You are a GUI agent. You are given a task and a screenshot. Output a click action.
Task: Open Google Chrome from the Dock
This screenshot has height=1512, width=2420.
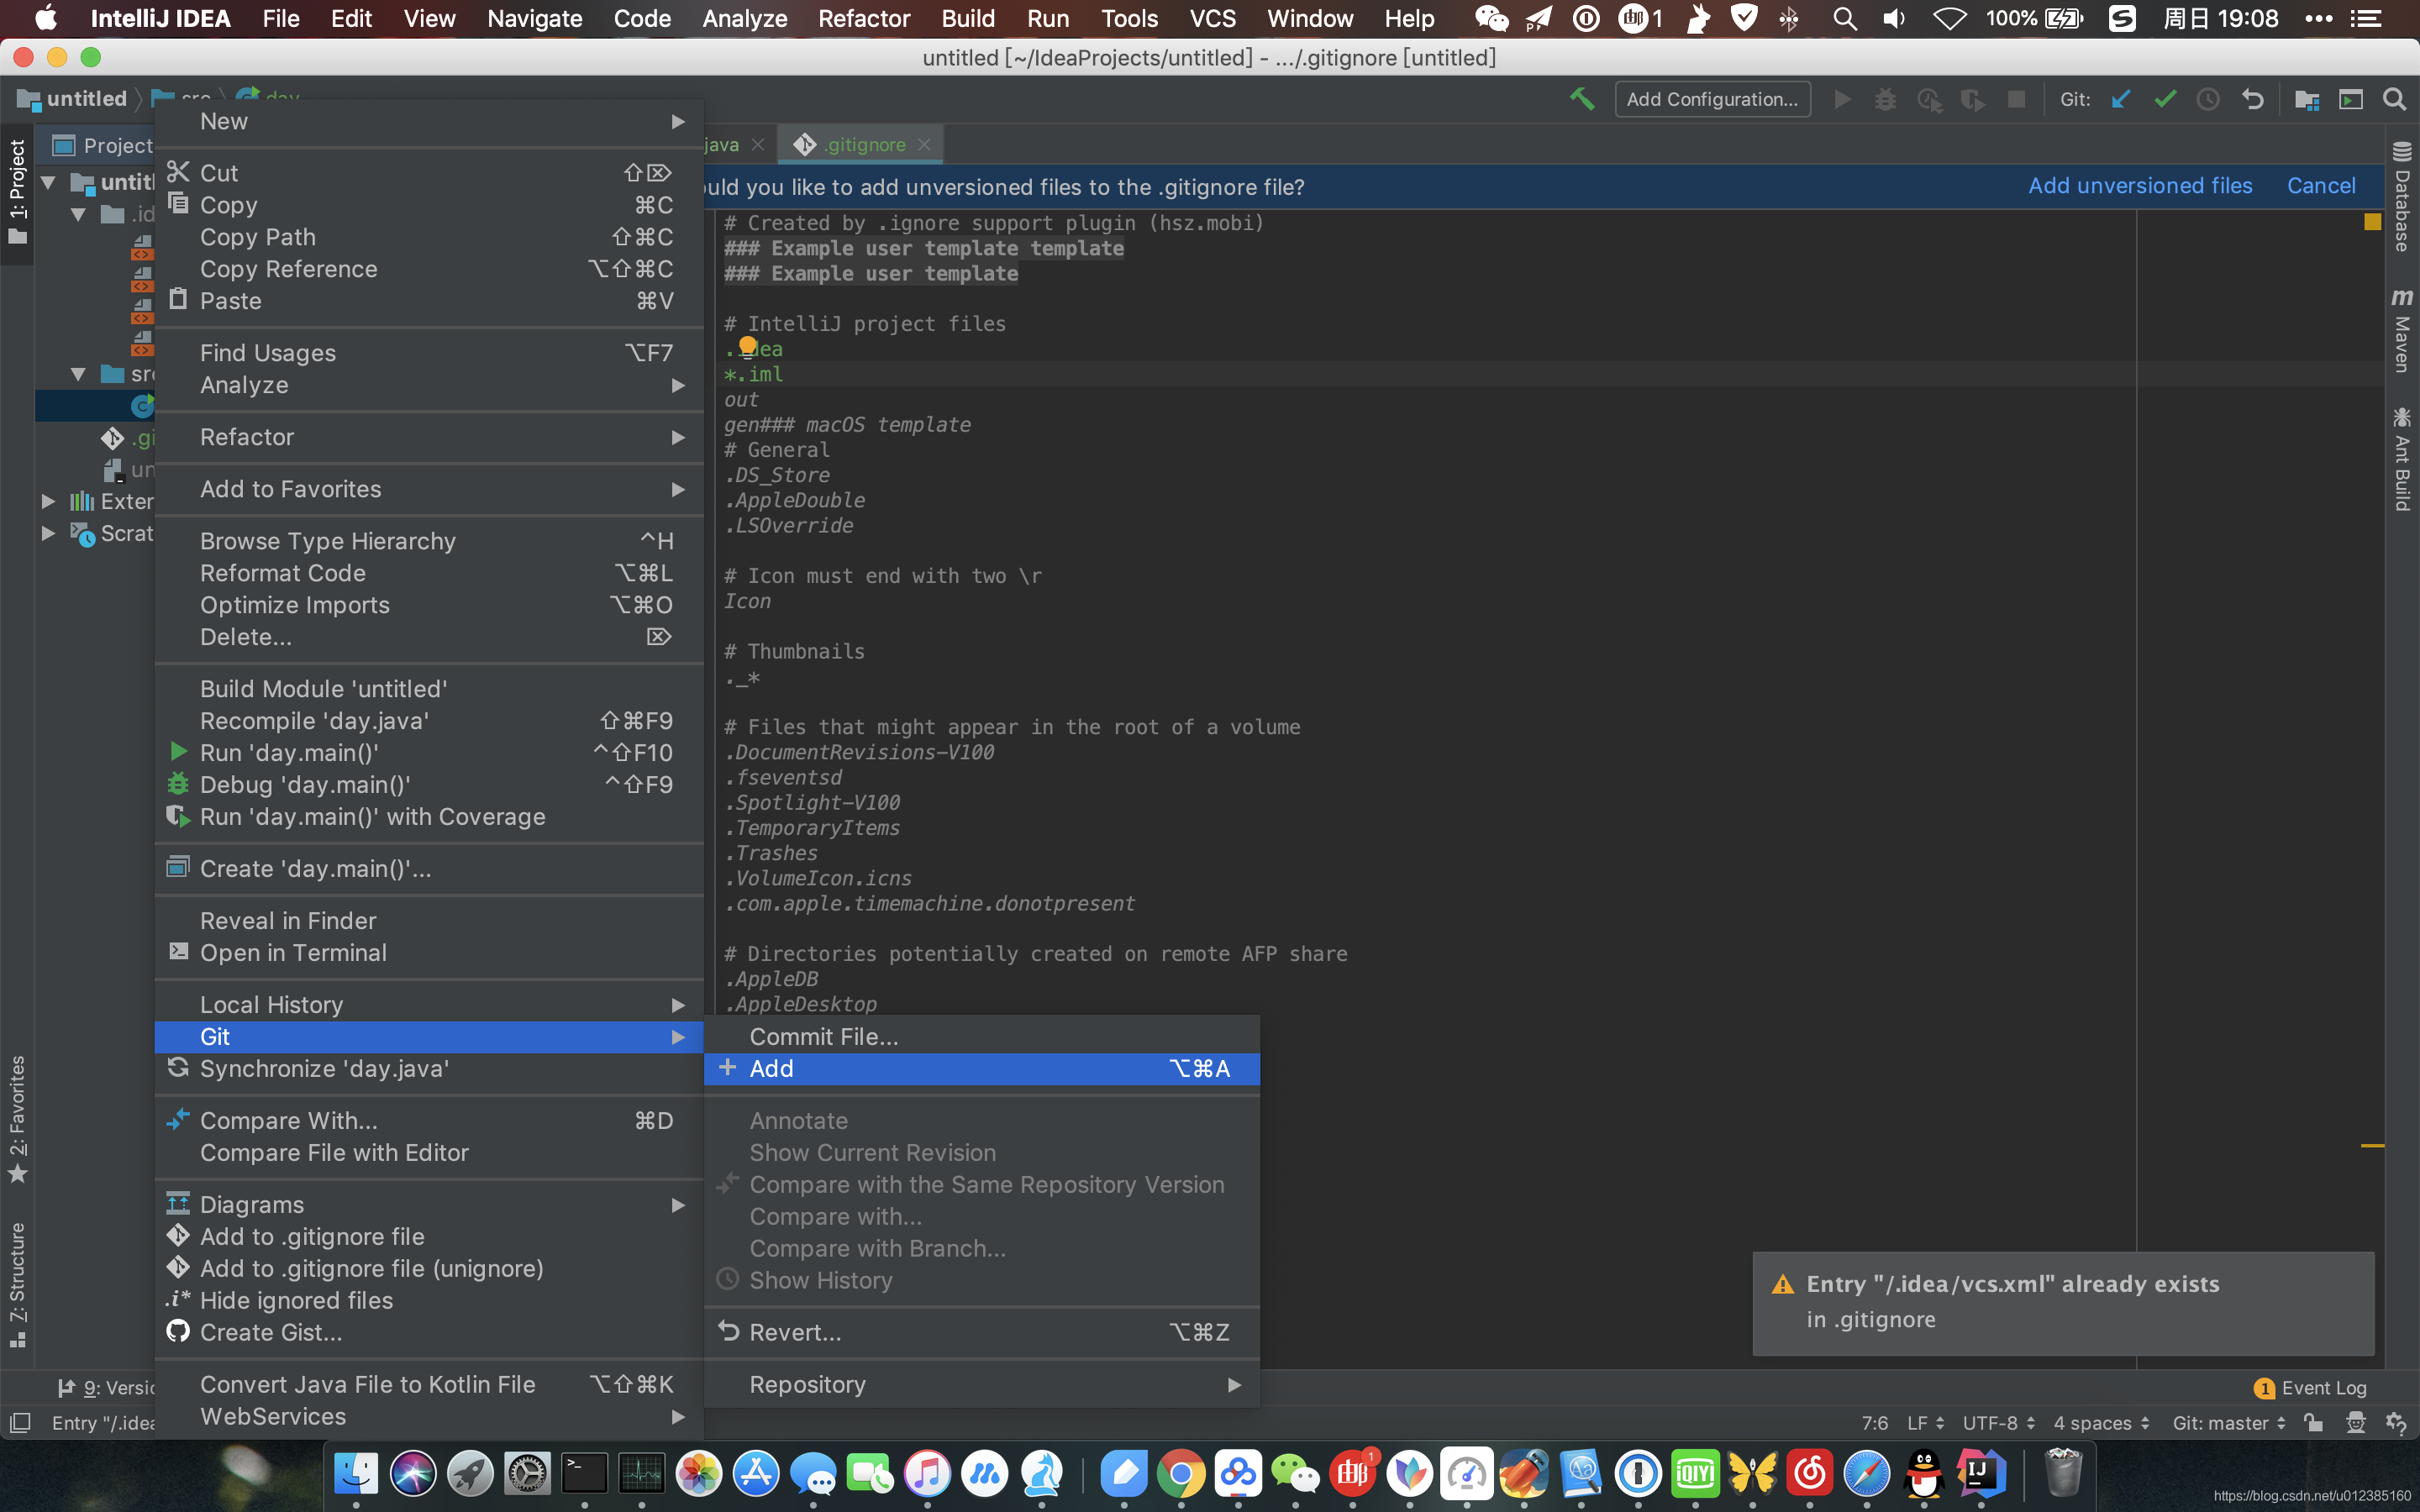(x=1181, y=1473)
